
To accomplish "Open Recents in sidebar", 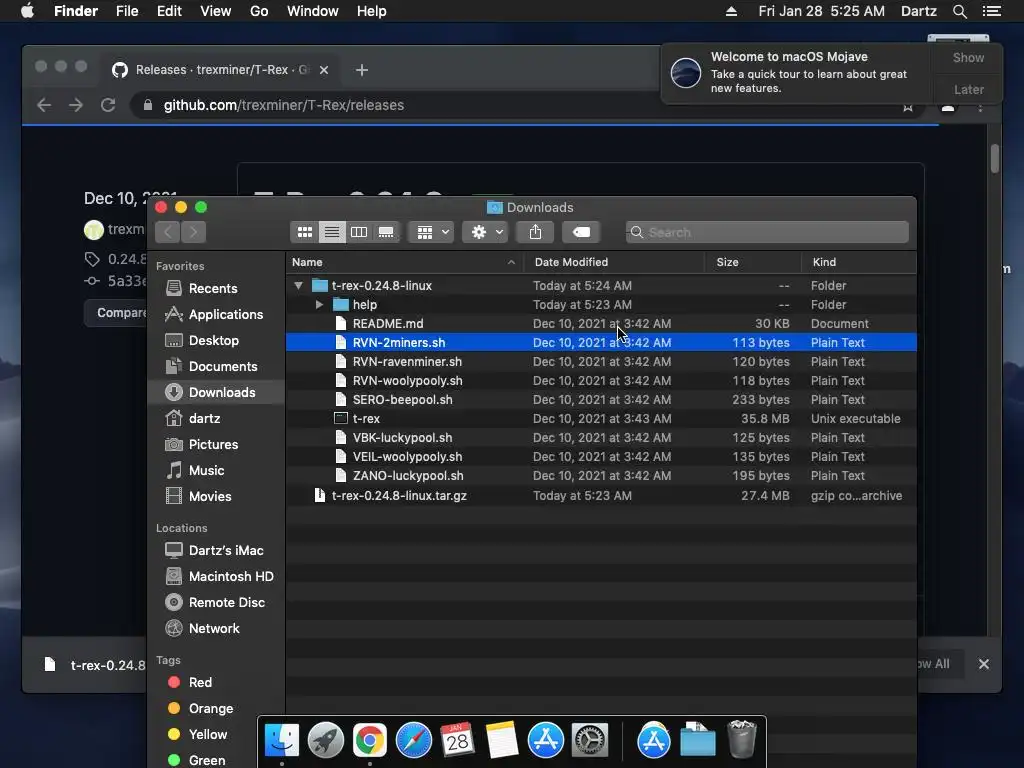I will pos(216,288).
